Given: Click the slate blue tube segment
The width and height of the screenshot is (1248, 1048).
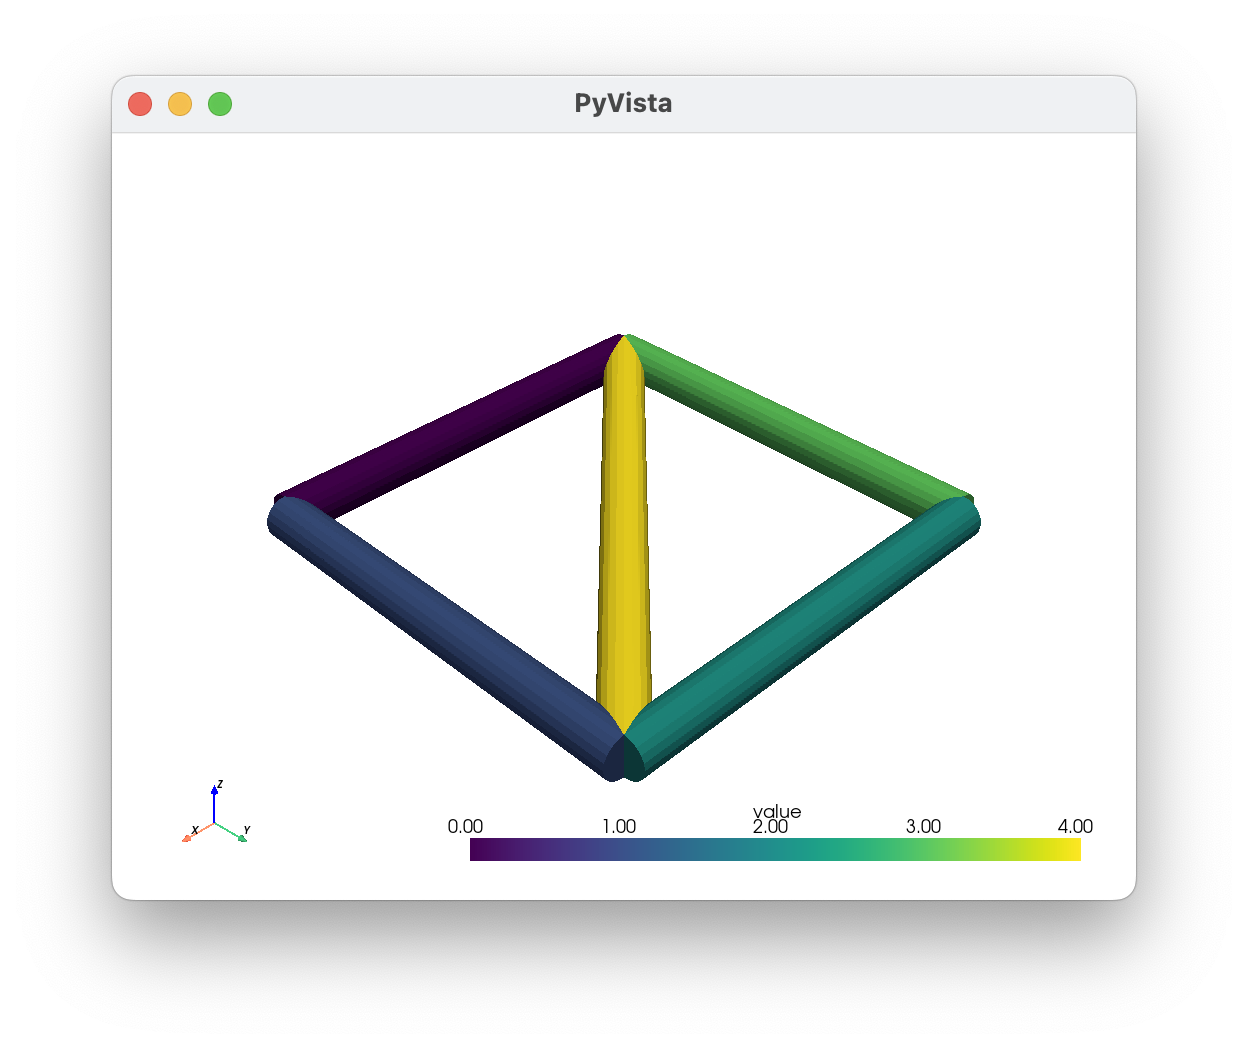Looking at the screenshot, I should pos(445,640).
